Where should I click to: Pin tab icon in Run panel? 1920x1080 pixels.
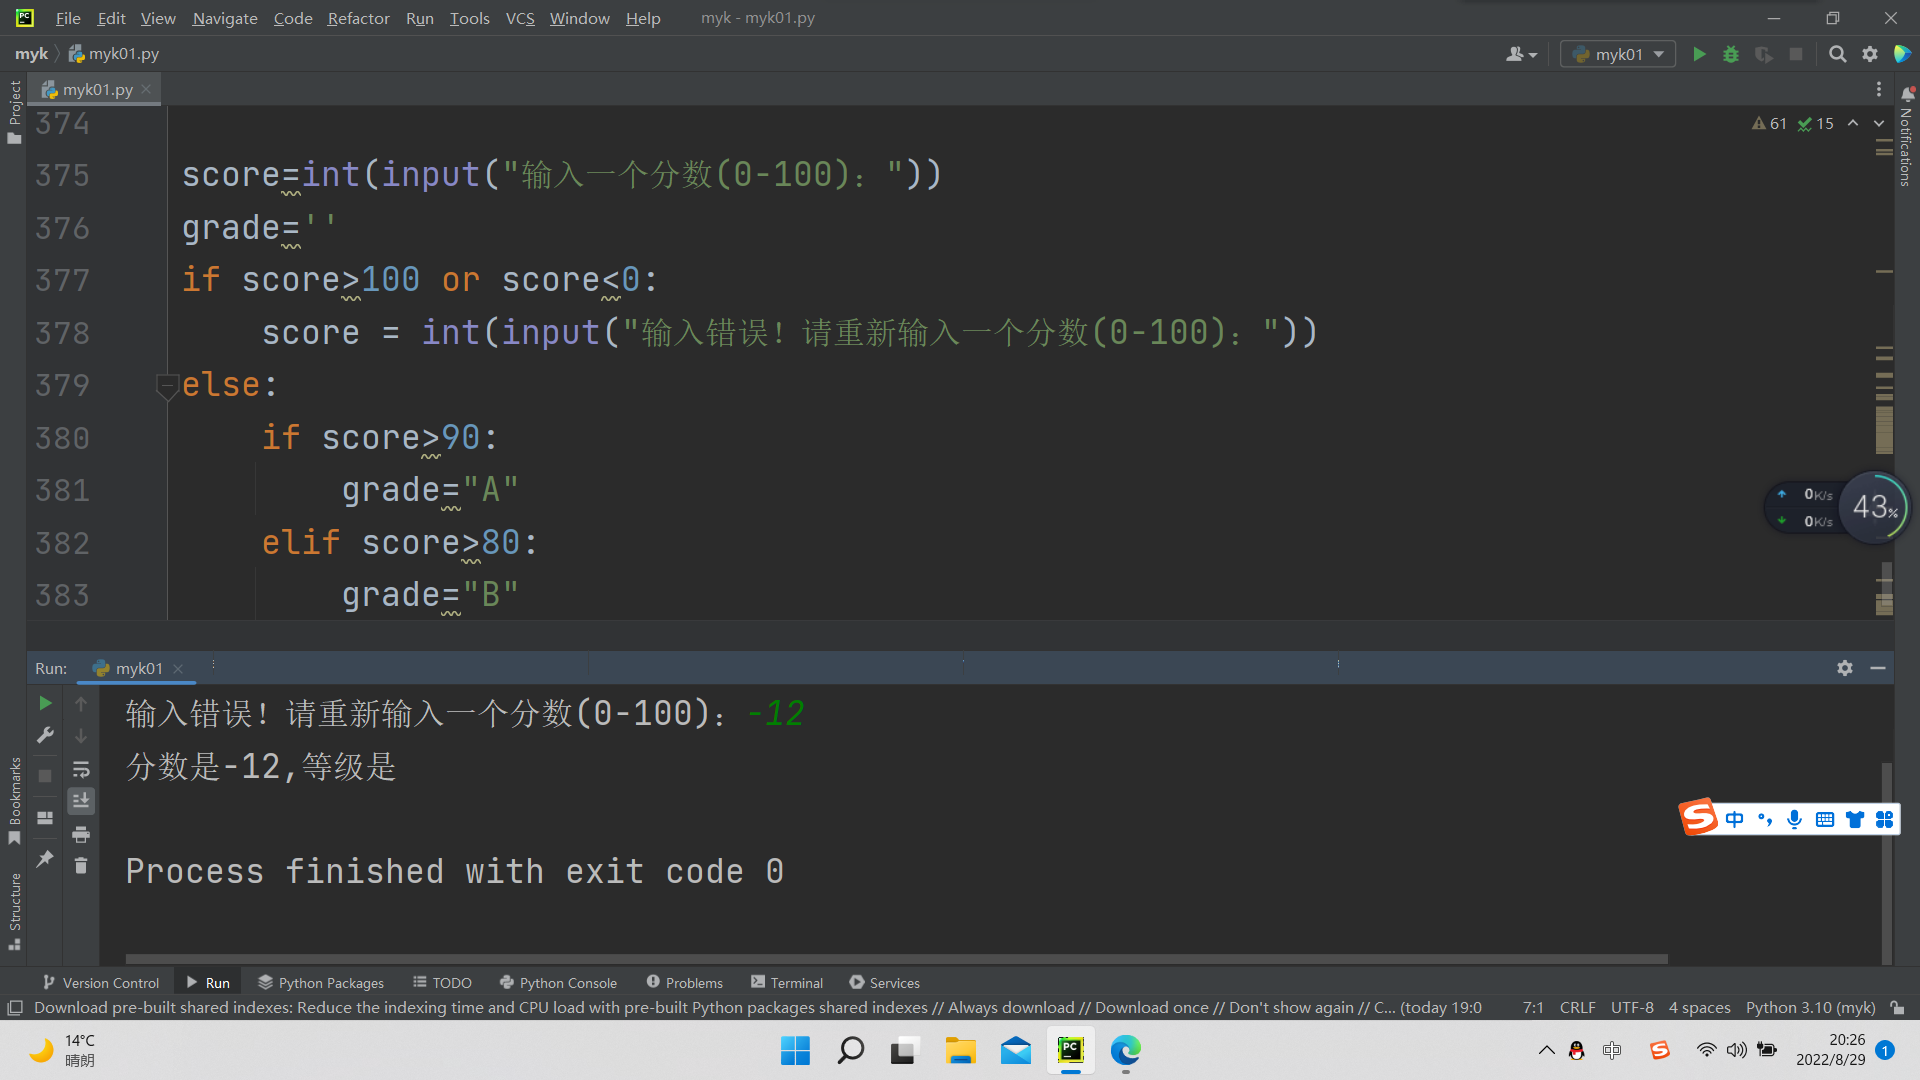[x=45, y=859]
